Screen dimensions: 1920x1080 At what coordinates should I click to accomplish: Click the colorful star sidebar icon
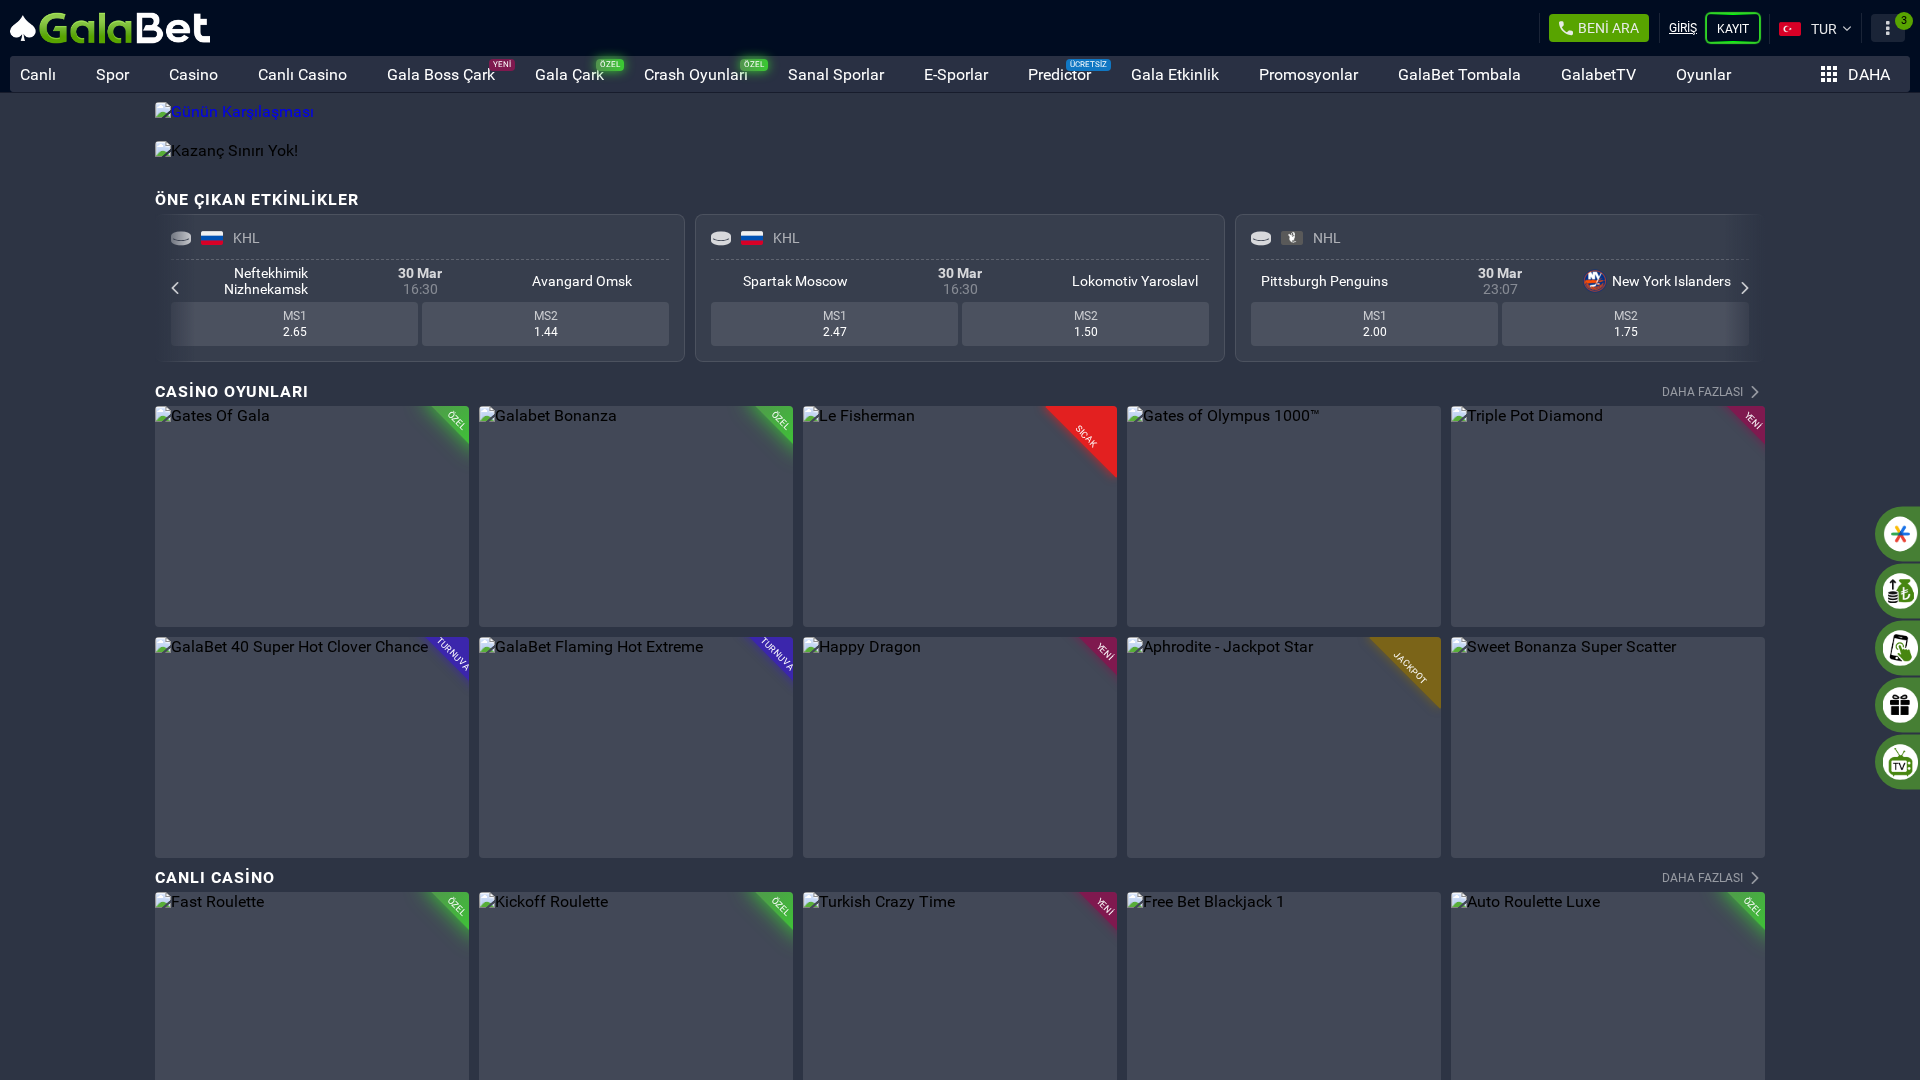1899,534
